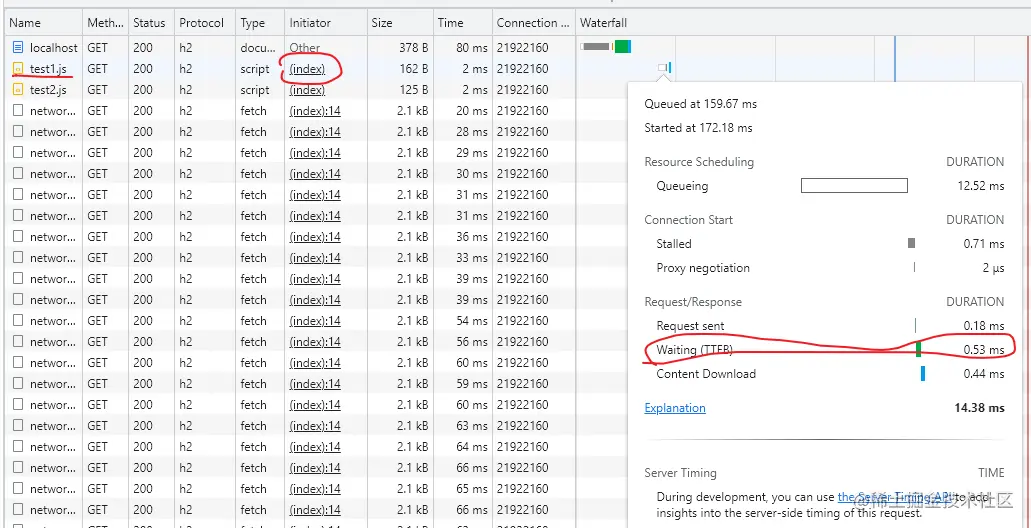
Task: Click the Resource Scheduling heading
Action: pos(699,162)
